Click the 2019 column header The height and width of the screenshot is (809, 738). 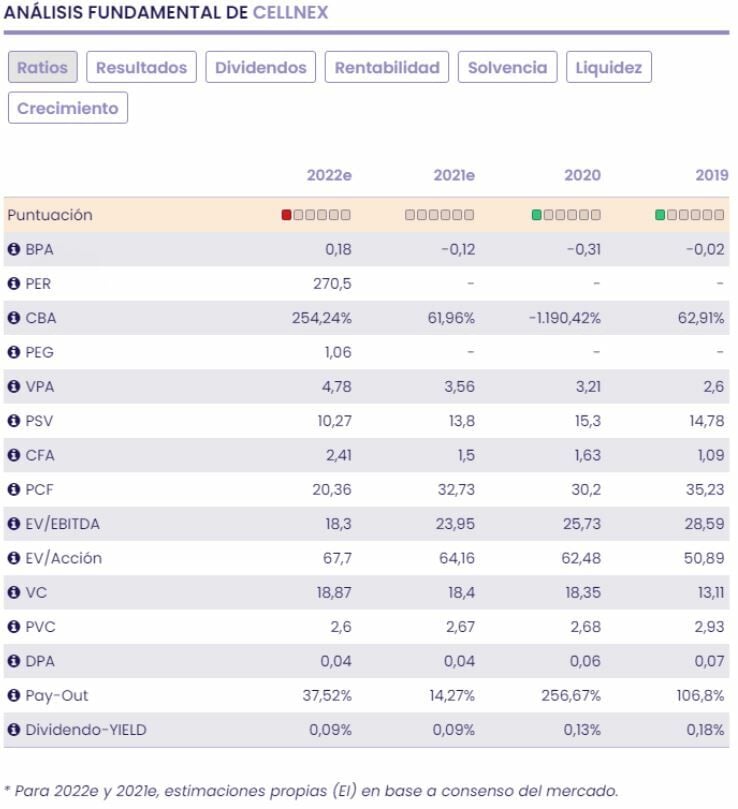coord(710,175)
